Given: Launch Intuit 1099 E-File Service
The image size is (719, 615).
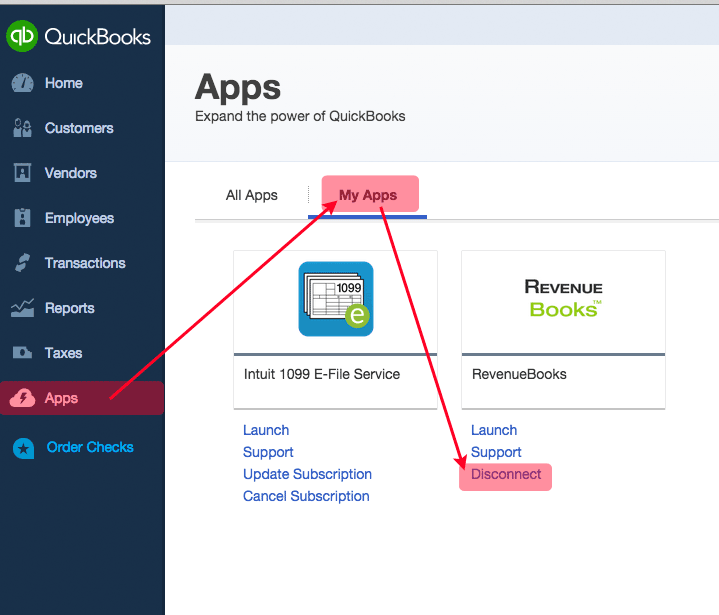Looking at the screenshot, I should coord(266,430).
